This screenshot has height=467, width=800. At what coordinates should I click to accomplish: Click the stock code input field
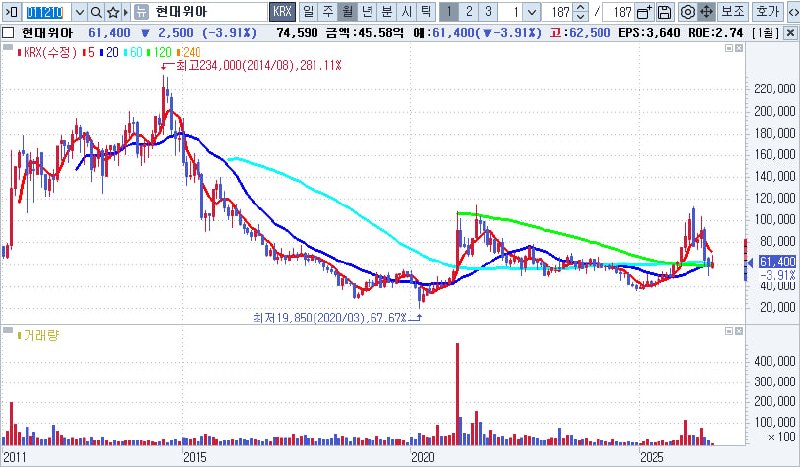47,12
